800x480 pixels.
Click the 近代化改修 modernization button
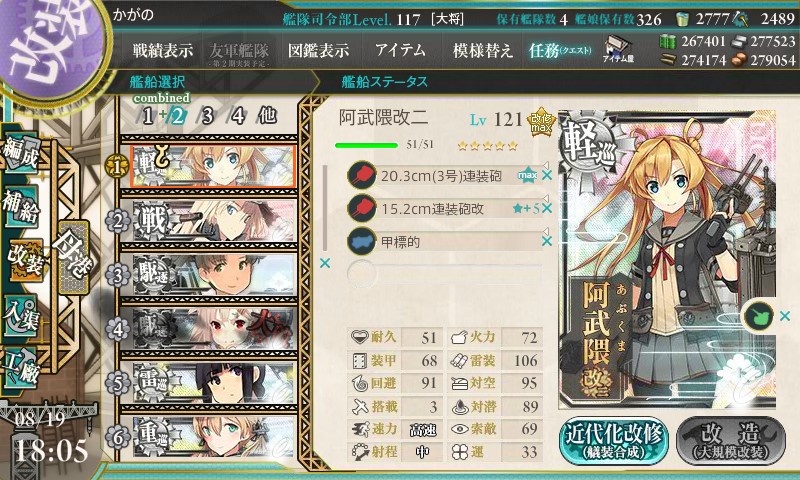[614, 441]
